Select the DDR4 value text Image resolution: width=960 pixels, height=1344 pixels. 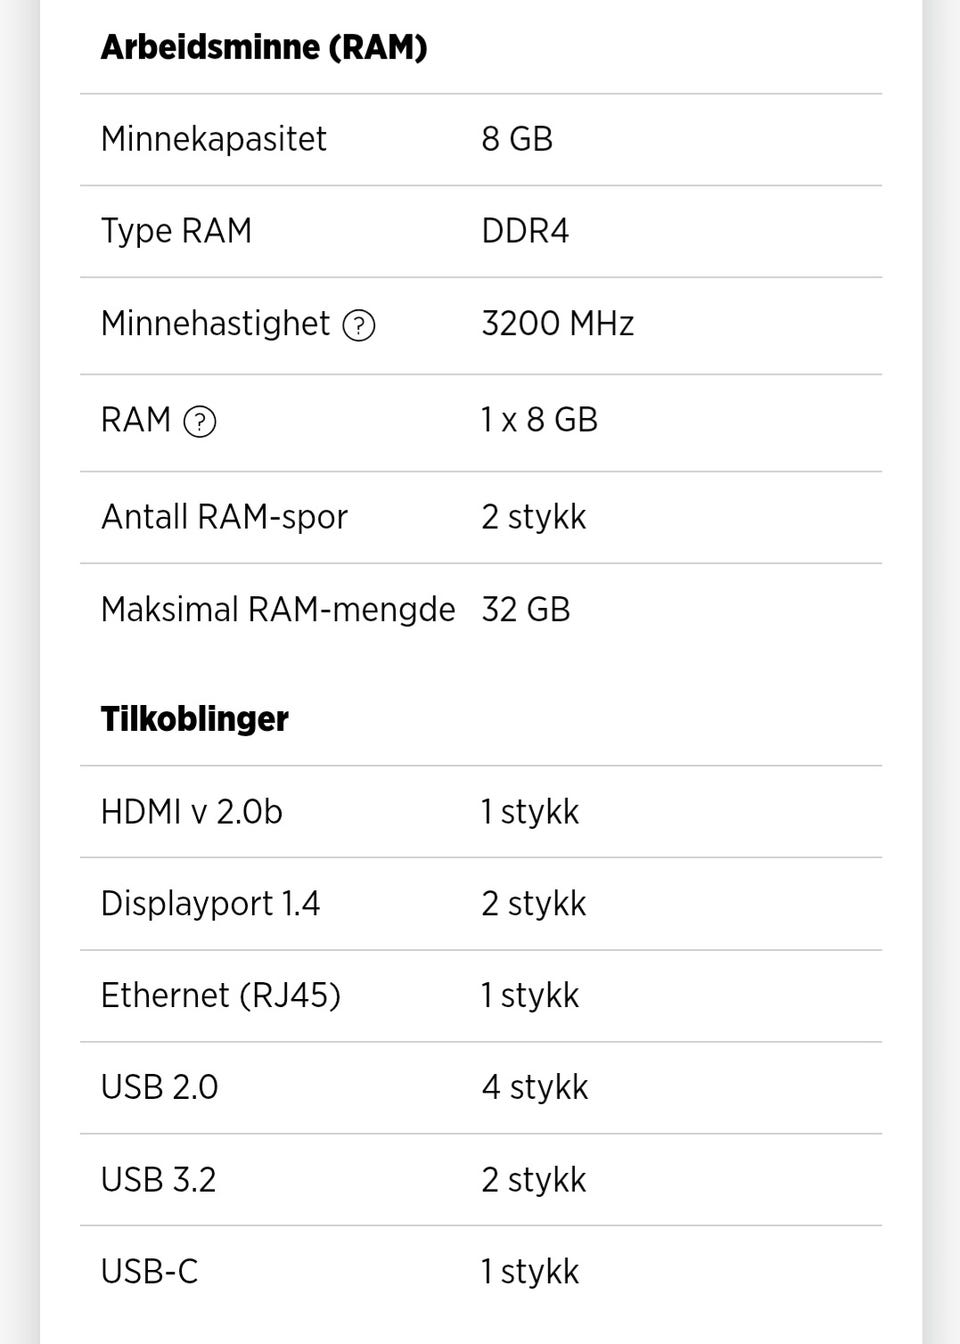[525, 231]
